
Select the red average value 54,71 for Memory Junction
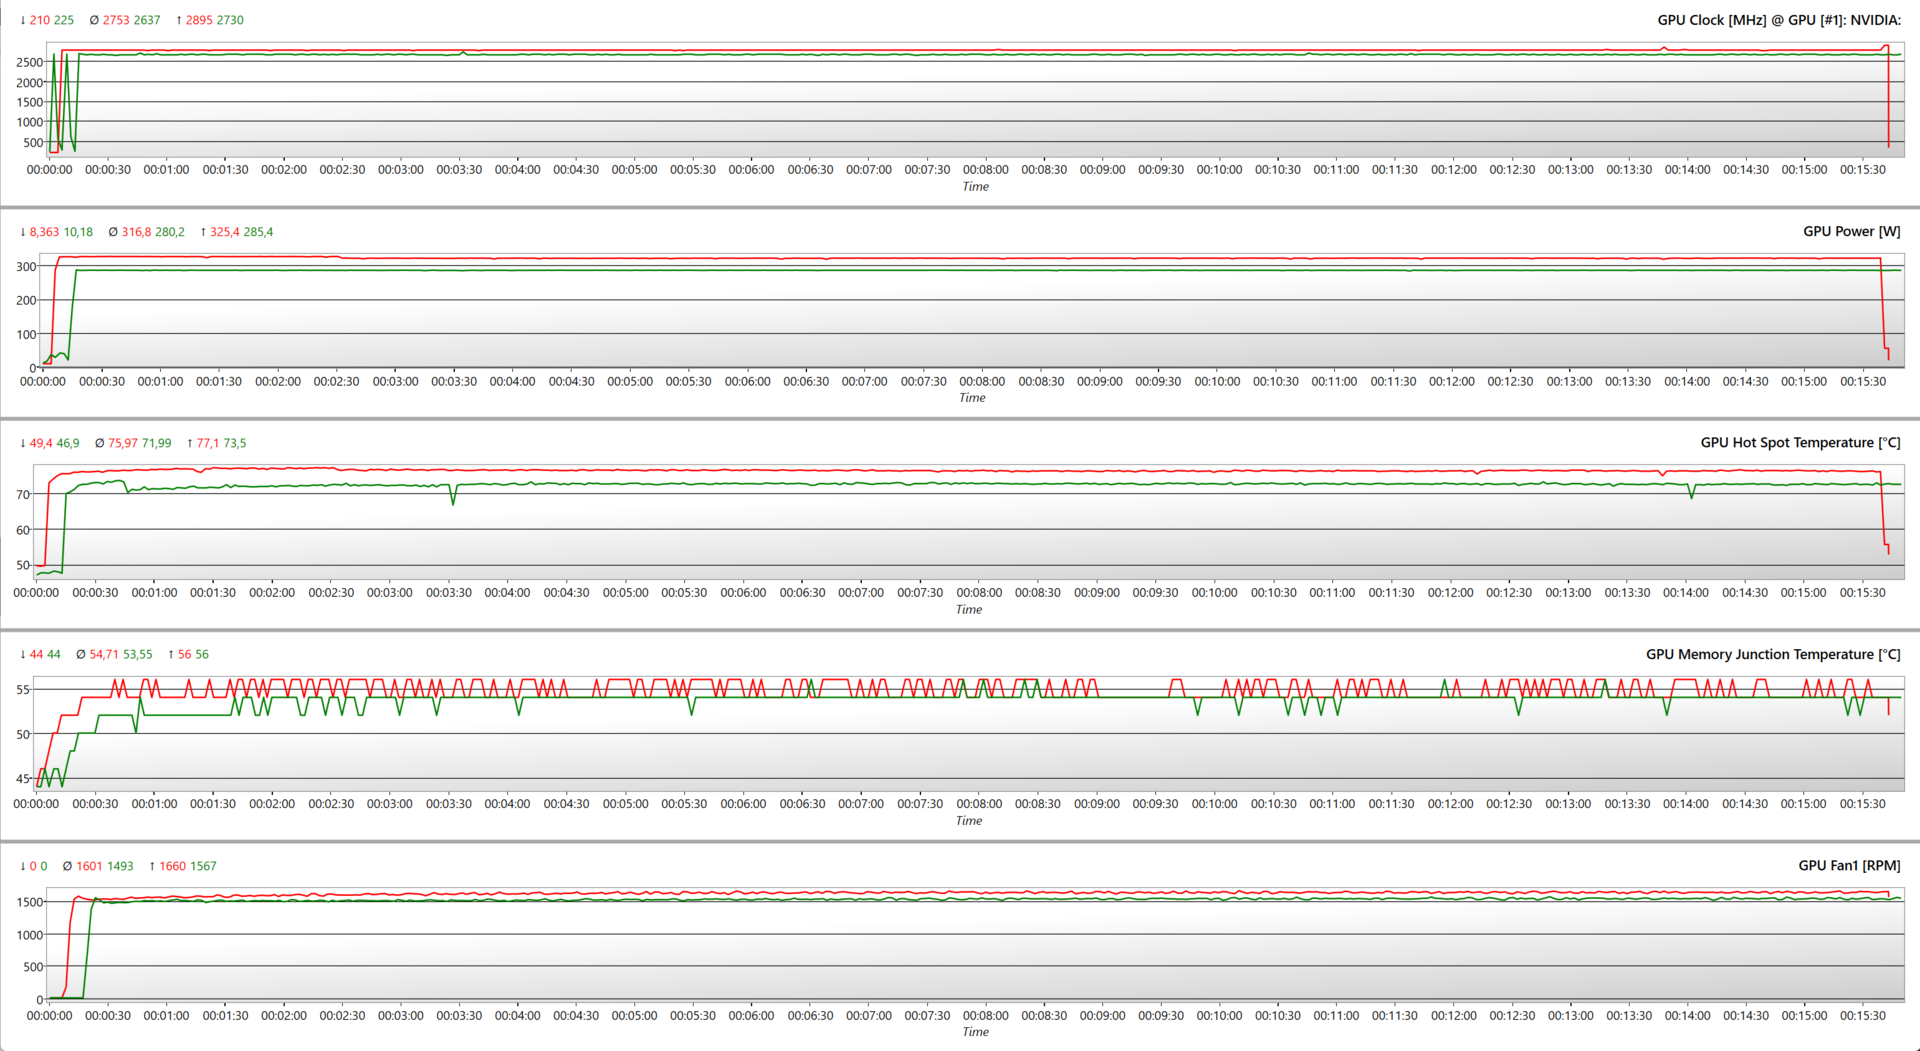tap(105, 655)
